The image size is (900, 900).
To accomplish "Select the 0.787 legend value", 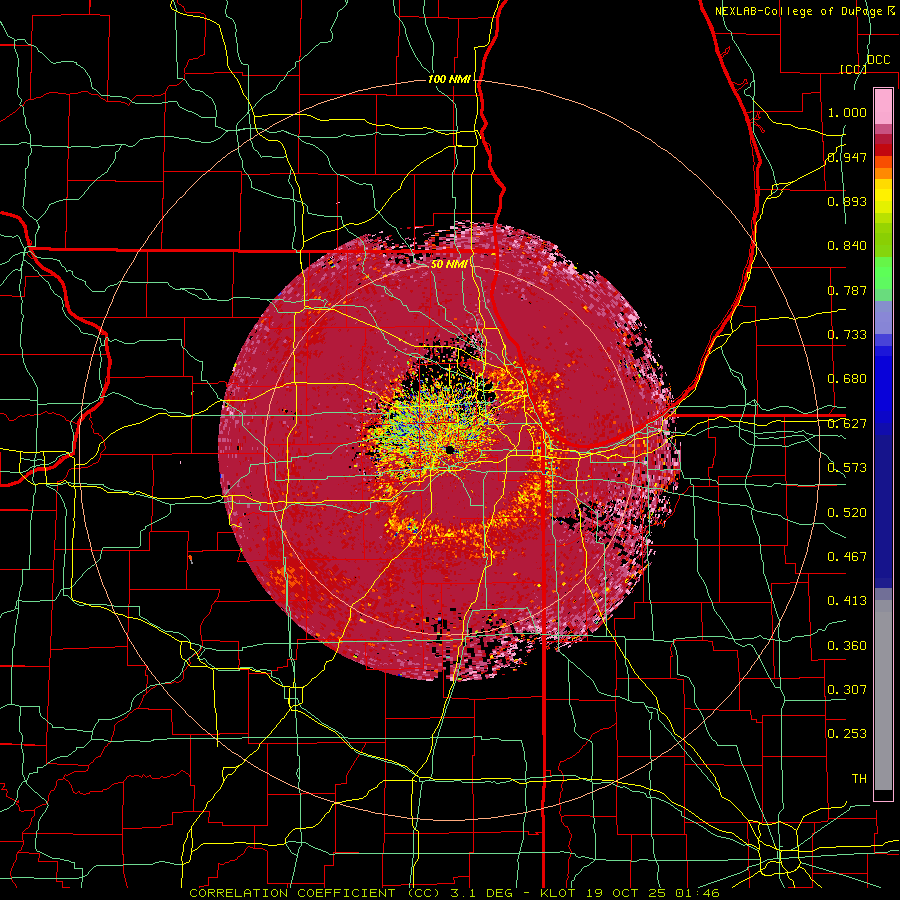I will coord(847,290).
